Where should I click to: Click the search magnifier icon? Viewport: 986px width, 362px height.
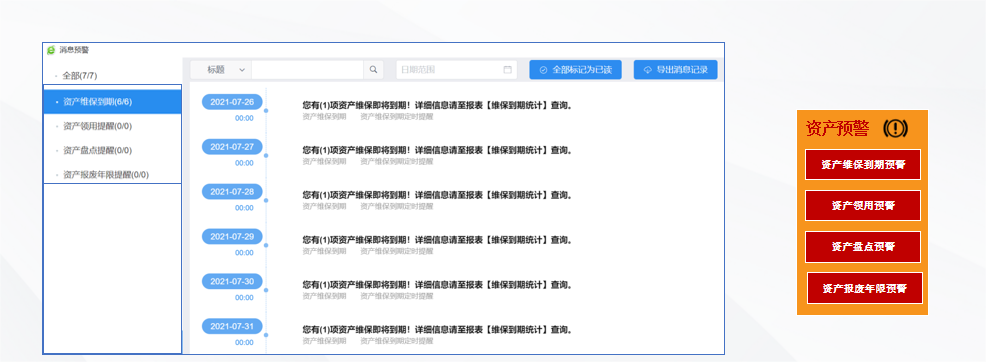tap(374, 70)
